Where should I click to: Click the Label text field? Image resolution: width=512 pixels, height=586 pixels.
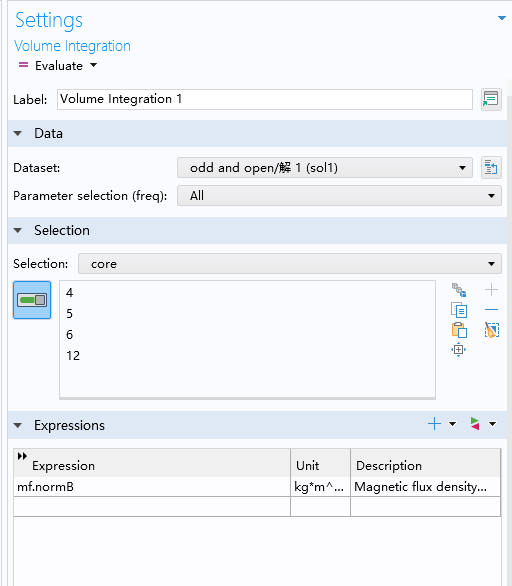point(265,99)
